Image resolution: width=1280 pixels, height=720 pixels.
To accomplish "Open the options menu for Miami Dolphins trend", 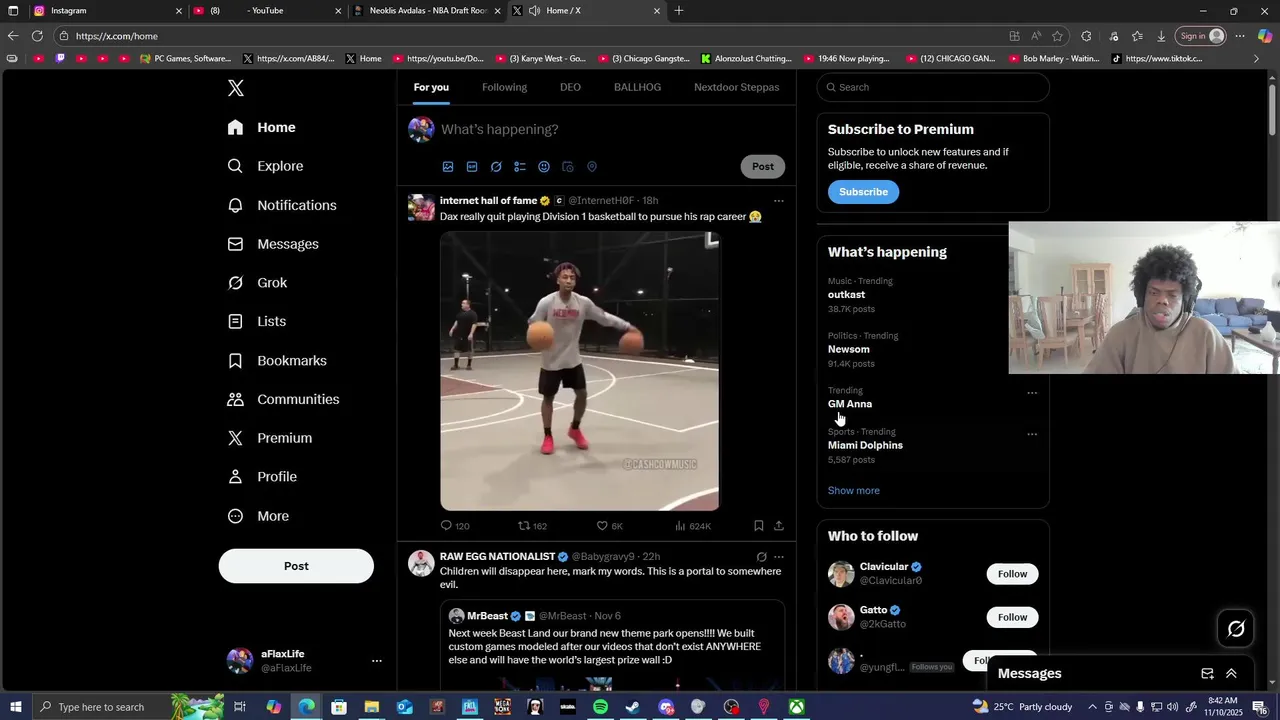I will click(x=1032, y=434).
